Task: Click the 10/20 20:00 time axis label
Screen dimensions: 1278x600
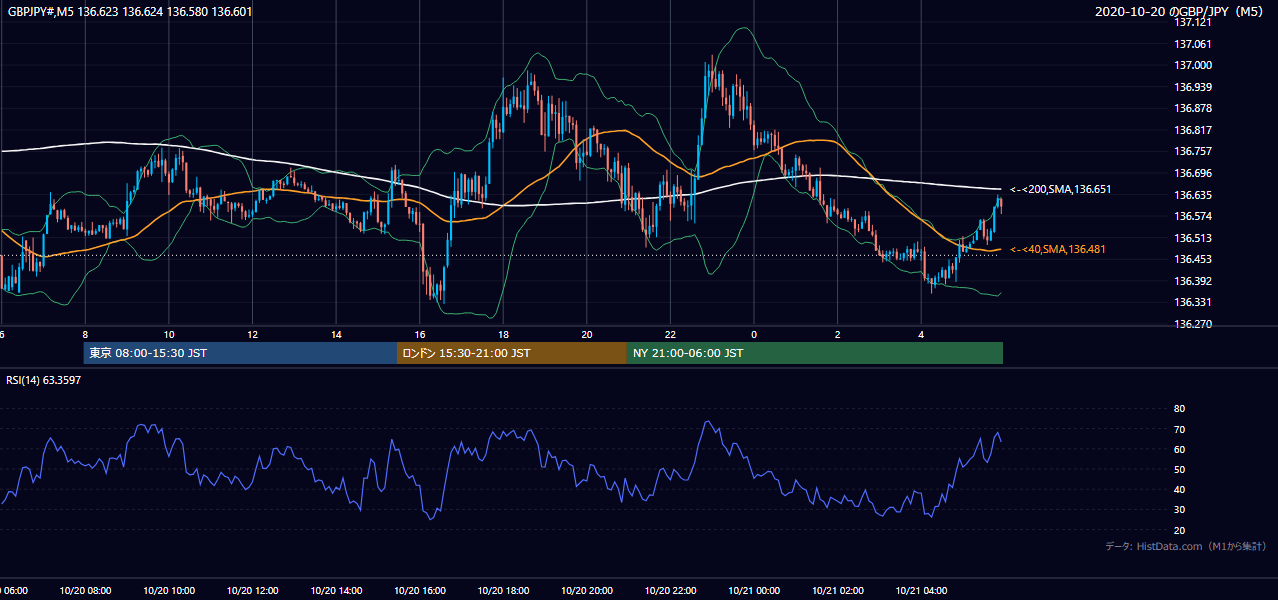Action: [587, 590]
